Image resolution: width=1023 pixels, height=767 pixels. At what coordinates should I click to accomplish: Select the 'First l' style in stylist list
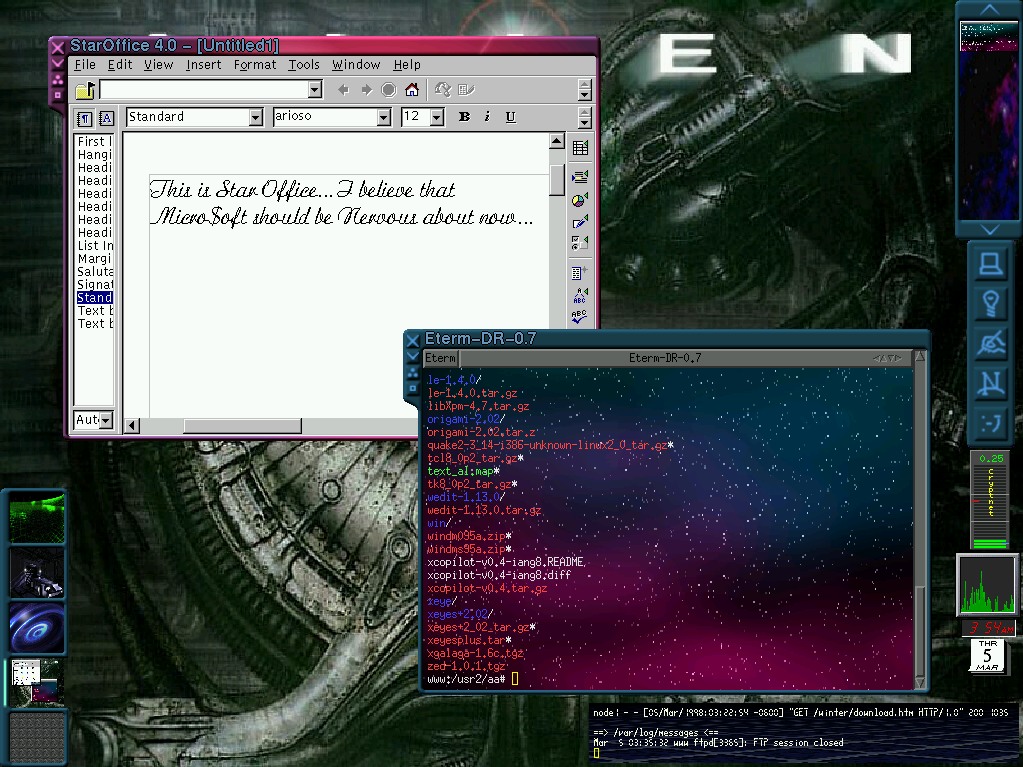point(95,142)
